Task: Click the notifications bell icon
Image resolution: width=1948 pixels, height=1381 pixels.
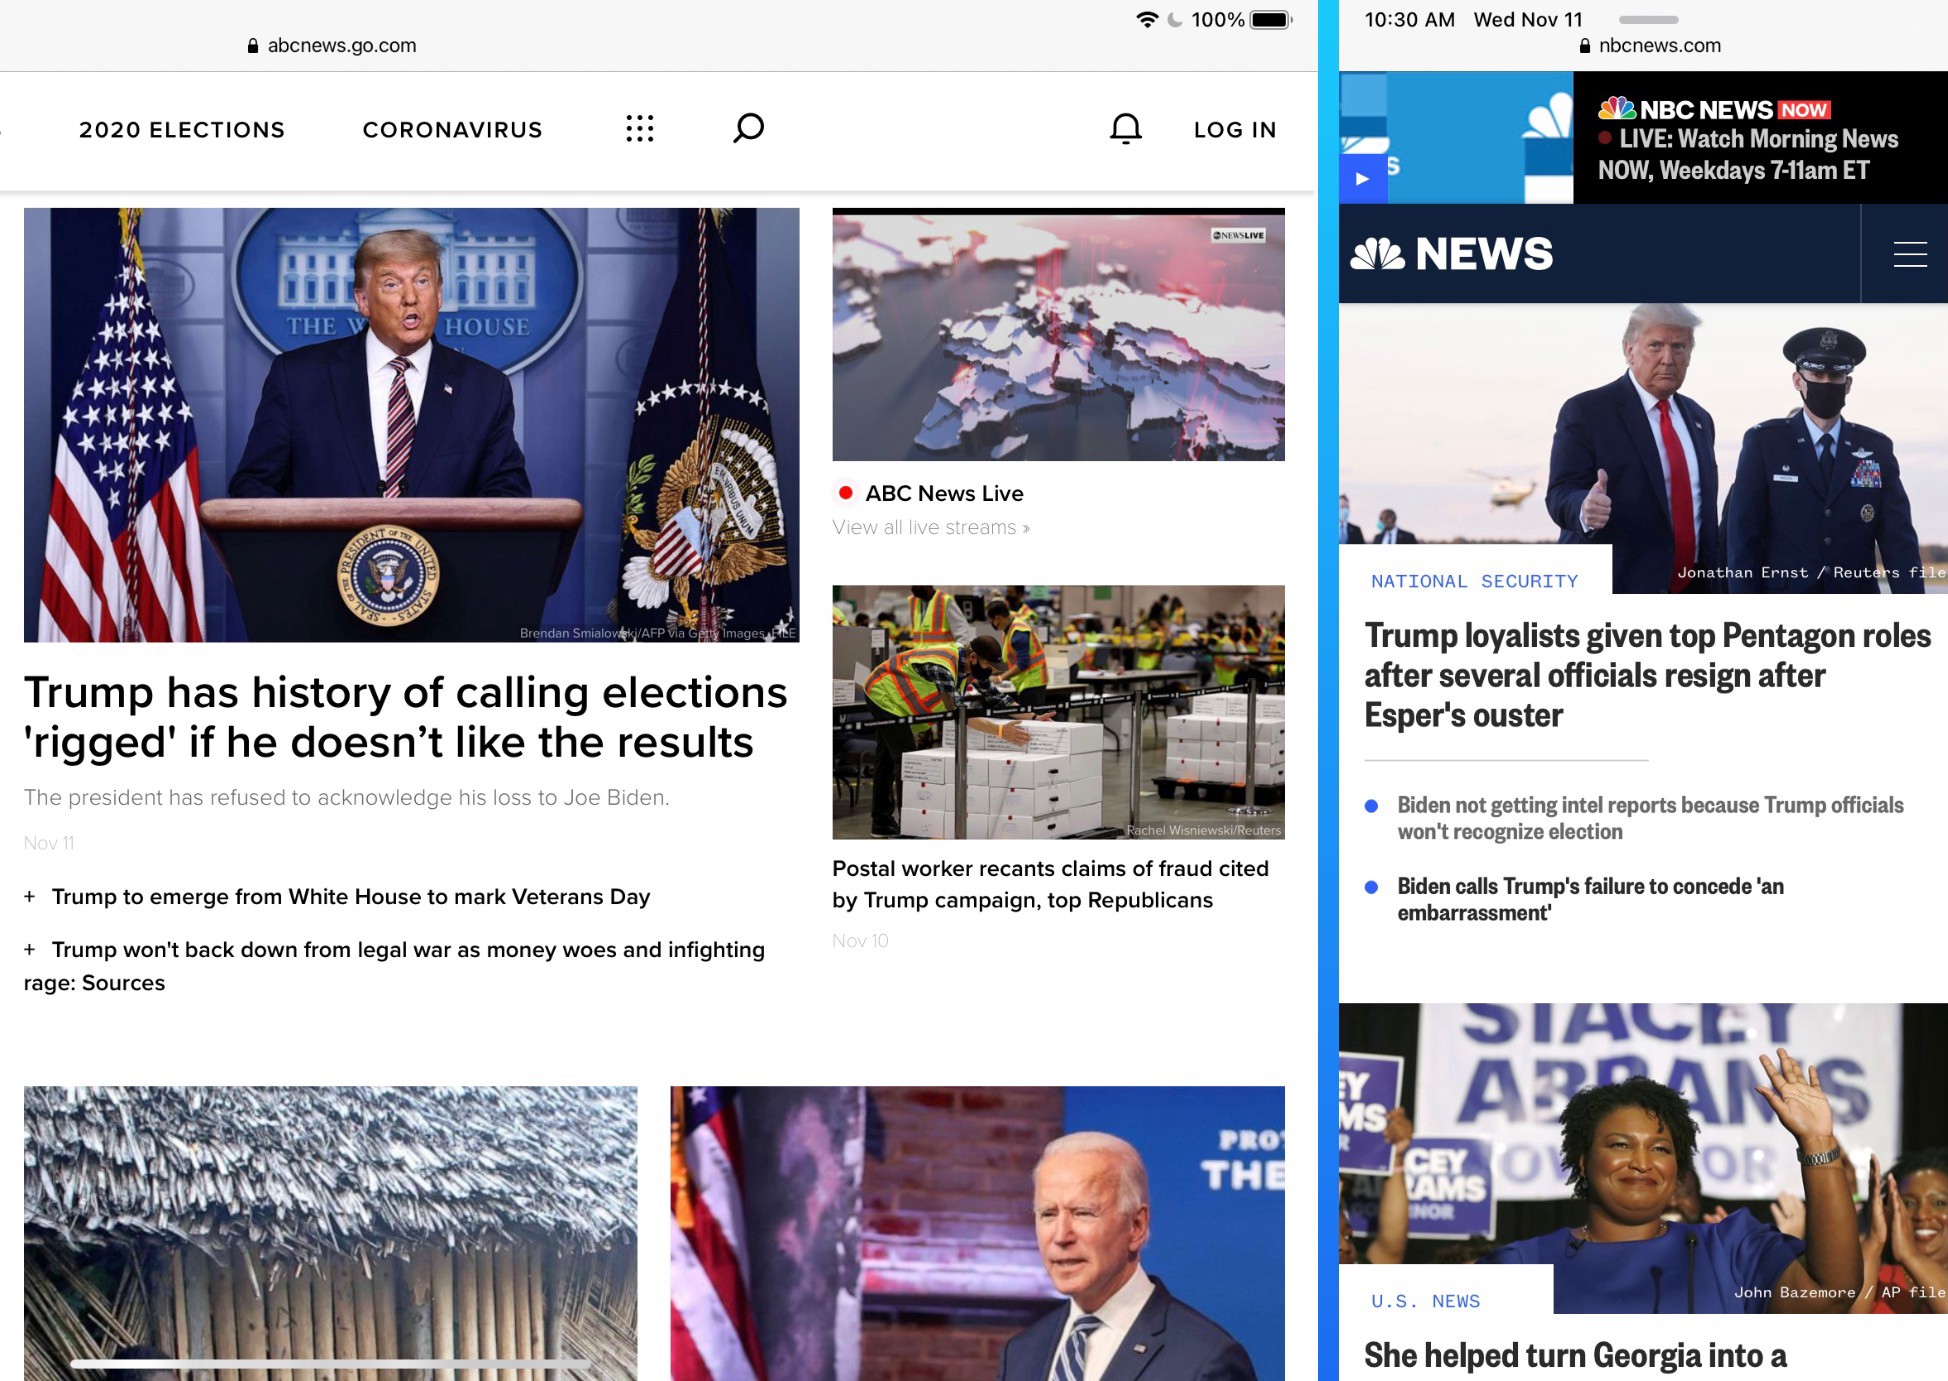Action: [x=1125, y=128]
